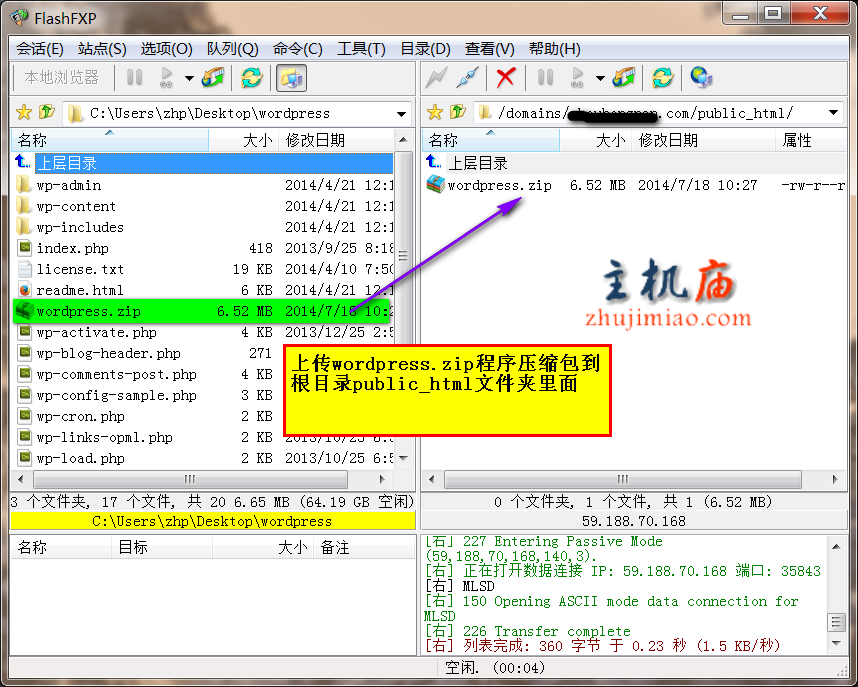This screenshot has height=687, width=858.
Task: Abort with the red X icon
Action: [x=506, y=77]
